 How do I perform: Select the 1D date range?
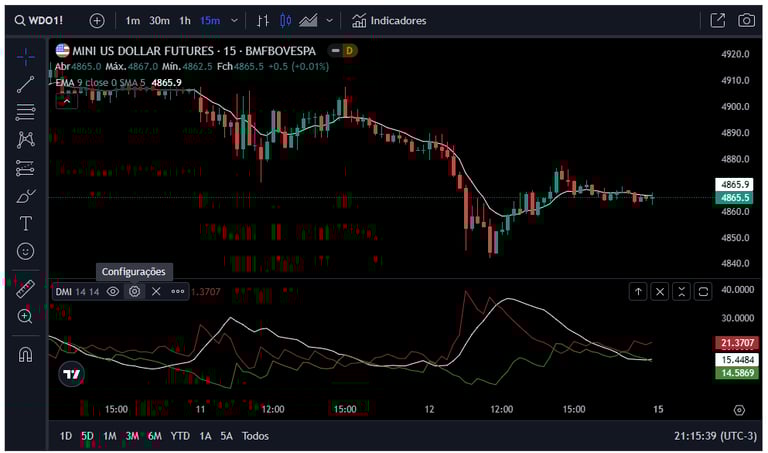point(66,436)
